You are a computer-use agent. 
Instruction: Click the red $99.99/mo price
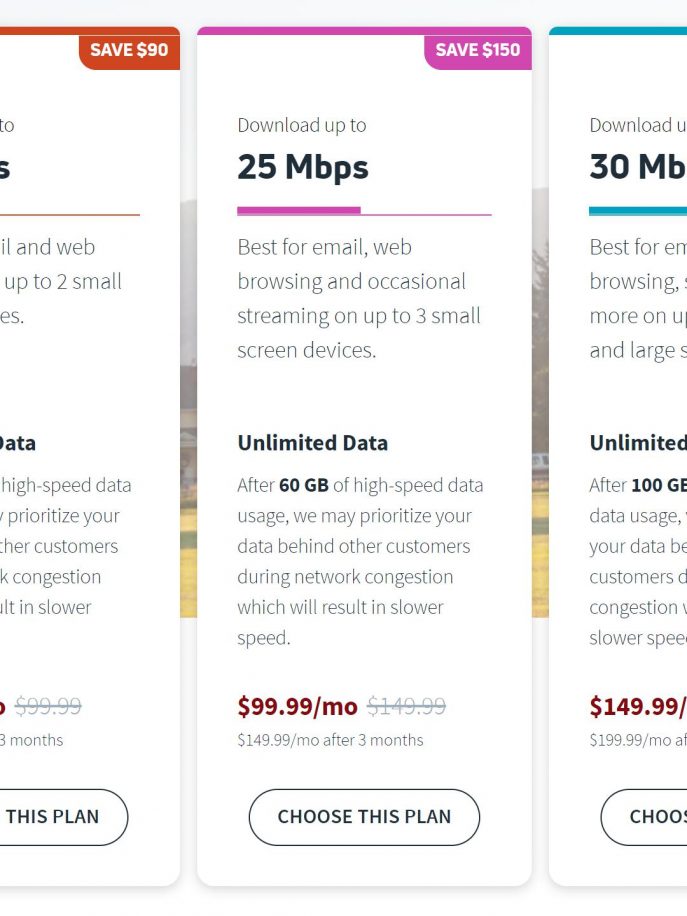297,706
